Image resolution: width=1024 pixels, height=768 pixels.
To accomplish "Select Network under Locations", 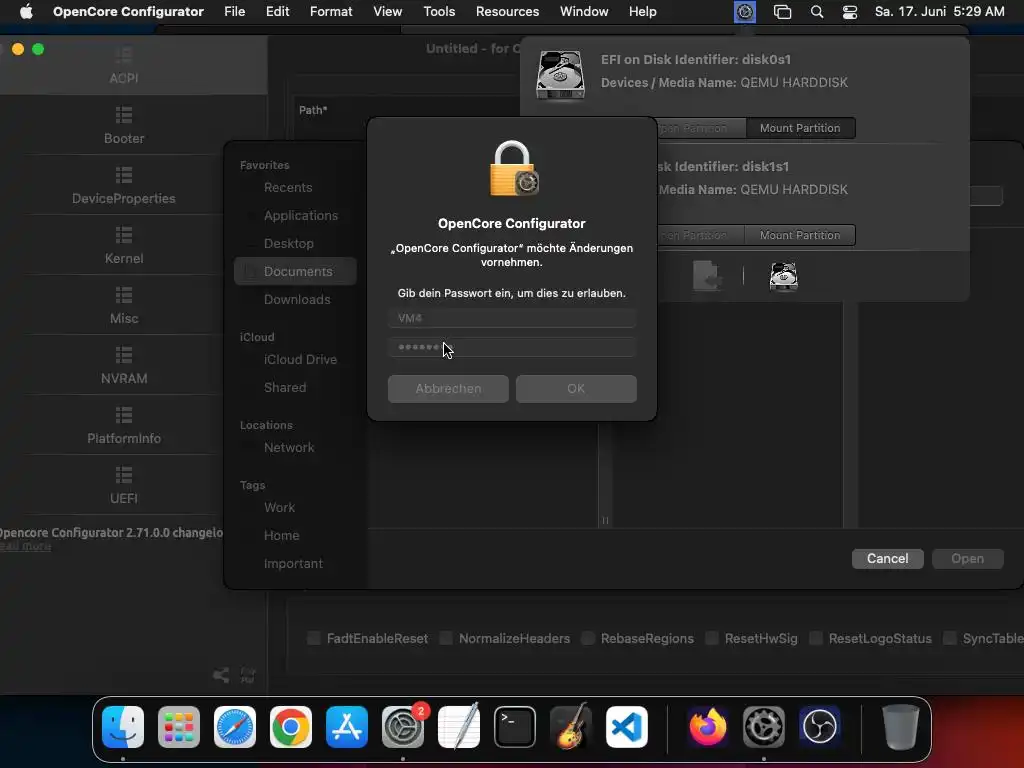I will (x=295, y=447).
